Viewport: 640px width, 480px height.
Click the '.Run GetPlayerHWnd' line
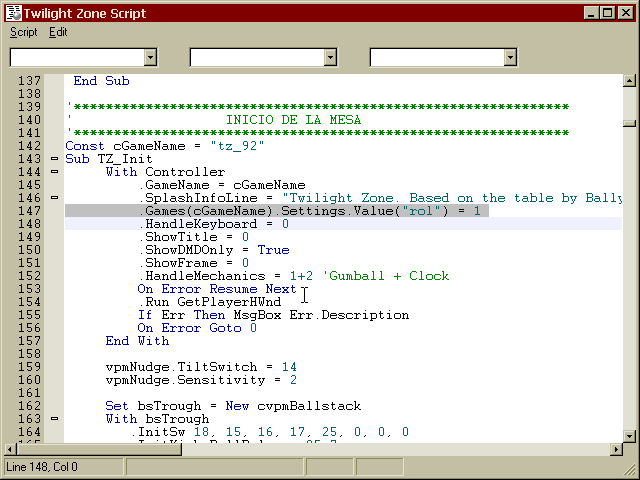pyautogui.click(x=210, y=302)
